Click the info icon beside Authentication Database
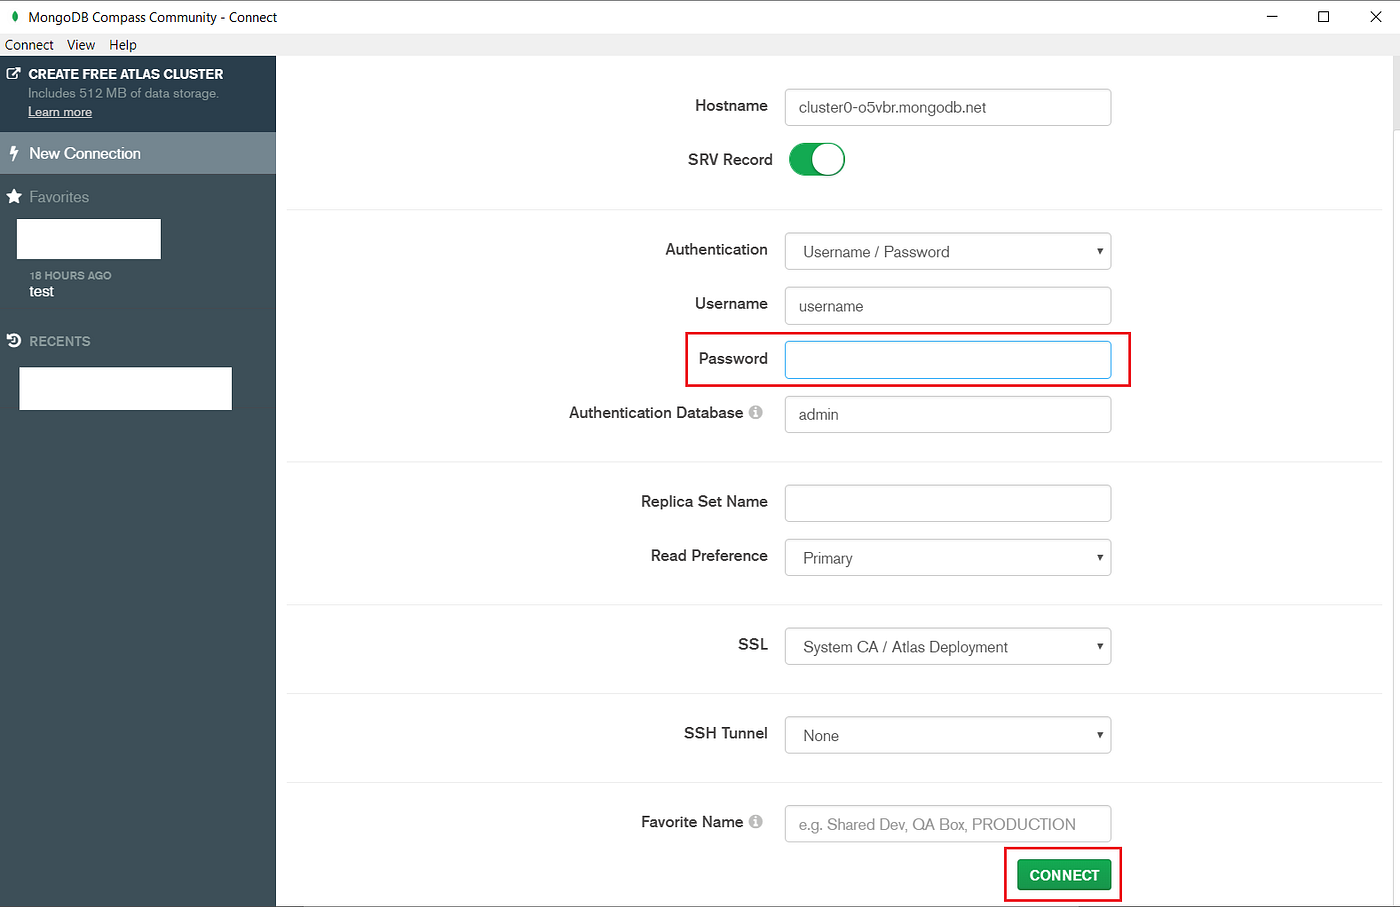Image resolution: width=1400 pixels, height=907 pixels. click(757, 411)
